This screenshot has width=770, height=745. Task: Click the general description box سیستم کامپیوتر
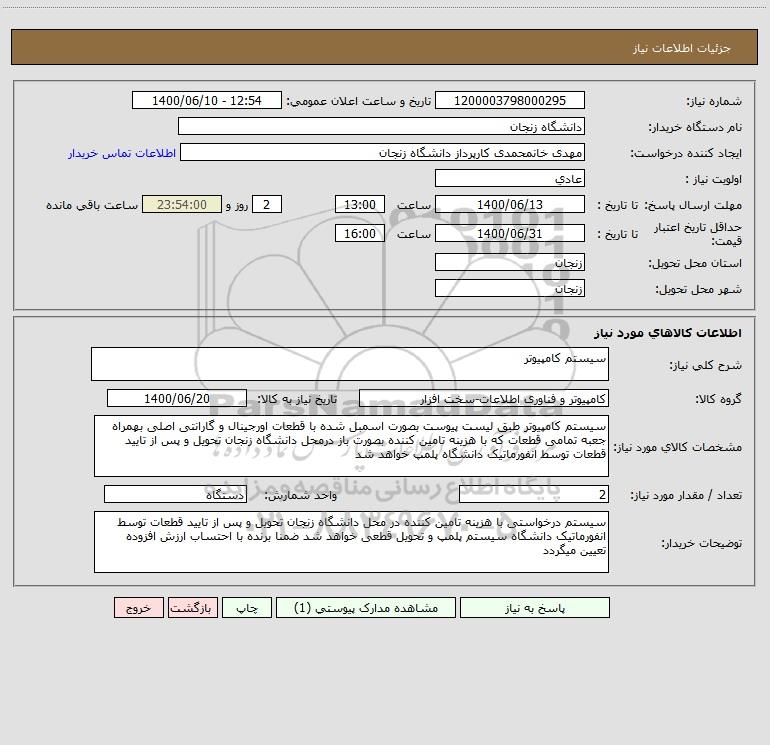(350, 364)
